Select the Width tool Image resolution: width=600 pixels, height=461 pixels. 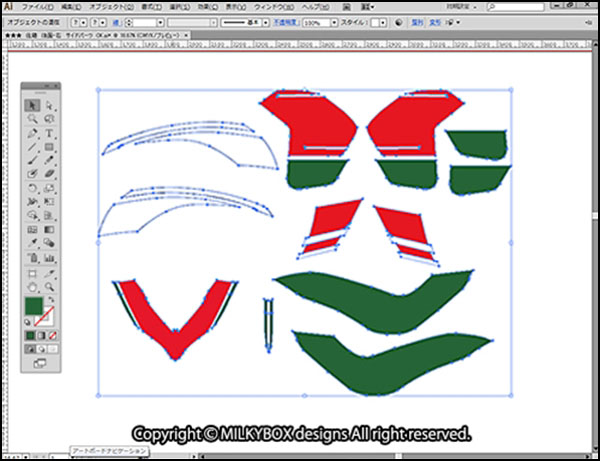pyautogui.click(x=32, y=202)
